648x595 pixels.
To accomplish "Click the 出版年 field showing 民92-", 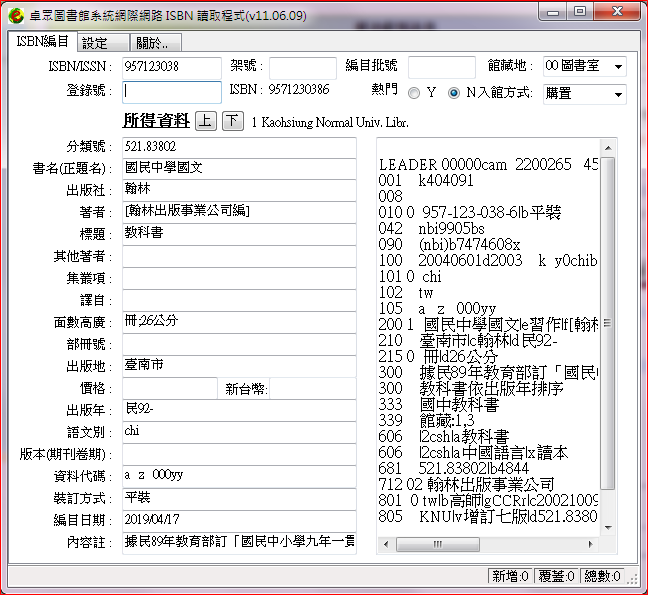I will [x=239, y=411].
